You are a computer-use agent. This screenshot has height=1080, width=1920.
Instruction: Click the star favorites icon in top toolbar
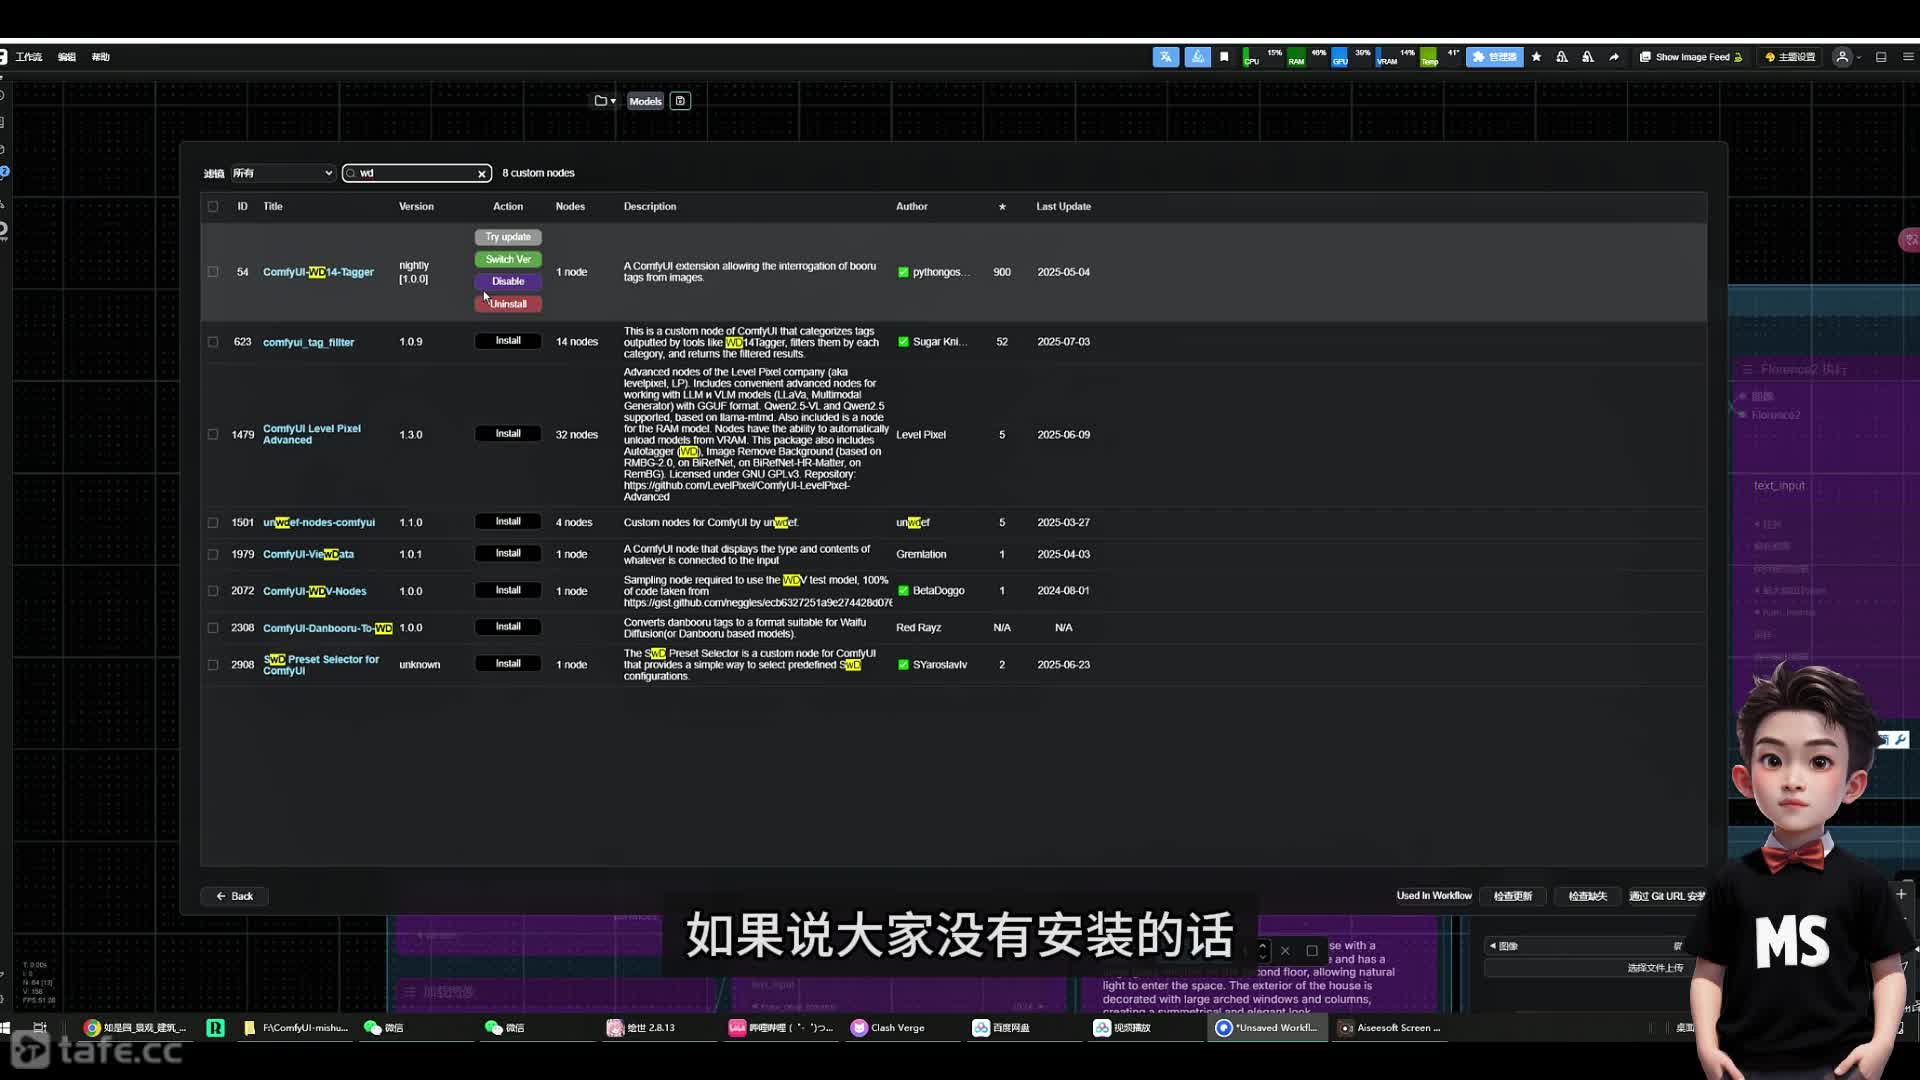[x=1536, y=57]
